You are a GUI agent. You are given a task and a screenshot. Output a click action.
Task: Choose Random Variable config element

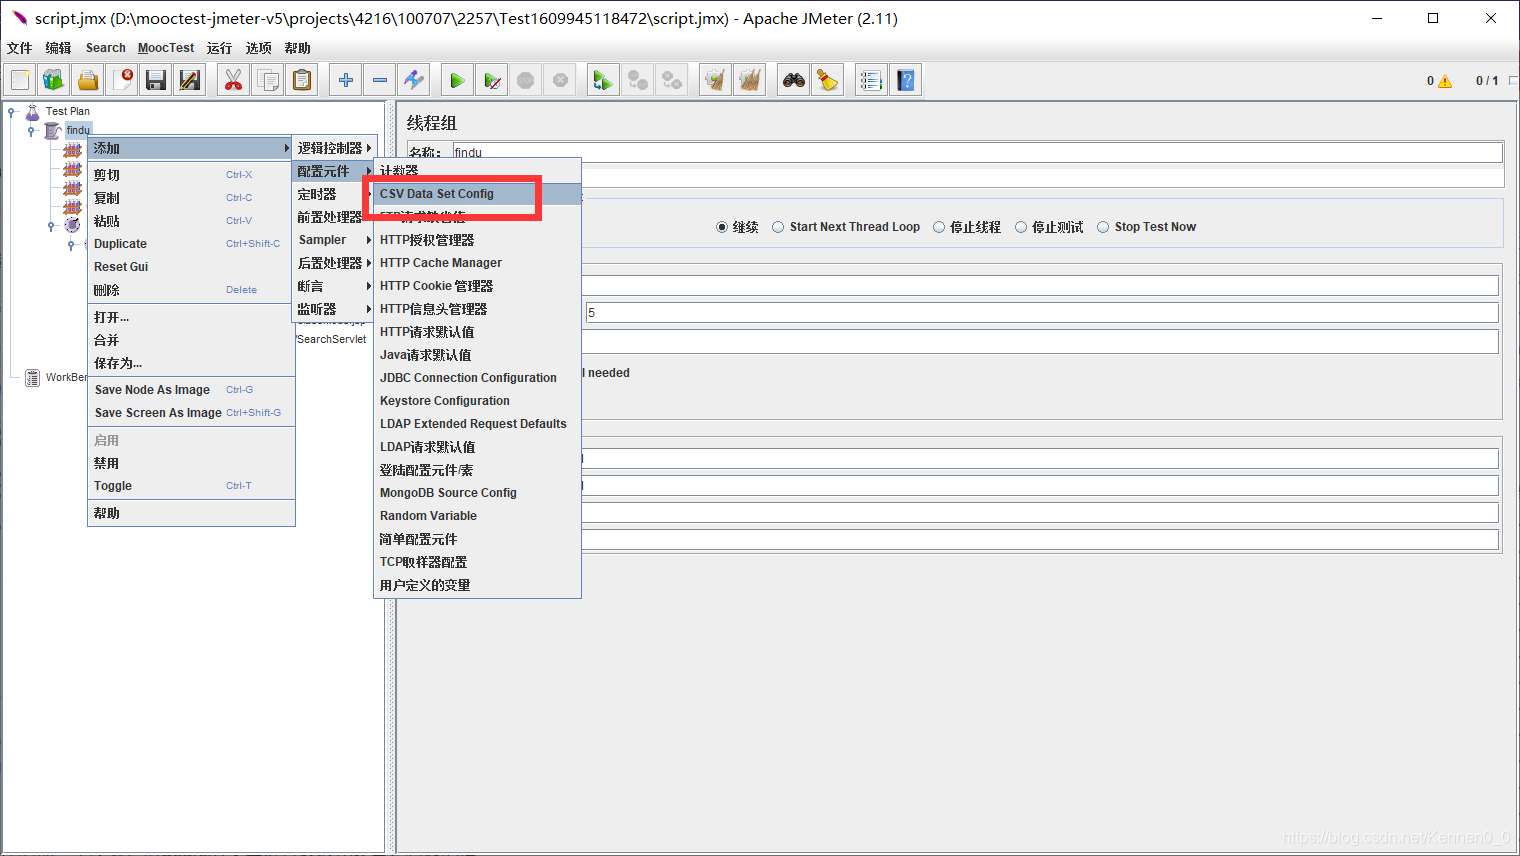pyautogui.click(x=477, y=516)
